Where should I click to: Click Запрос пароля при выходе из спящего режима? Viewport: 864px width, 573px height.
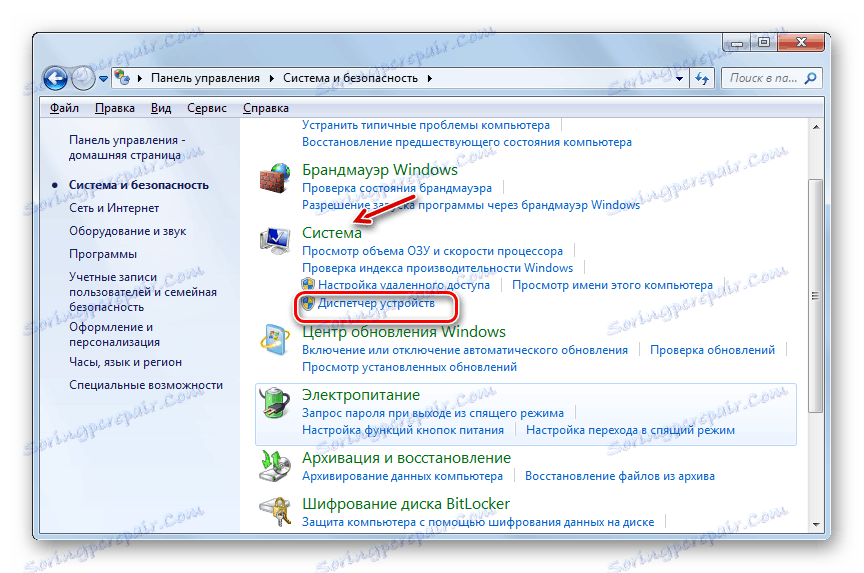pyautogui.click(x=433, y=413)
